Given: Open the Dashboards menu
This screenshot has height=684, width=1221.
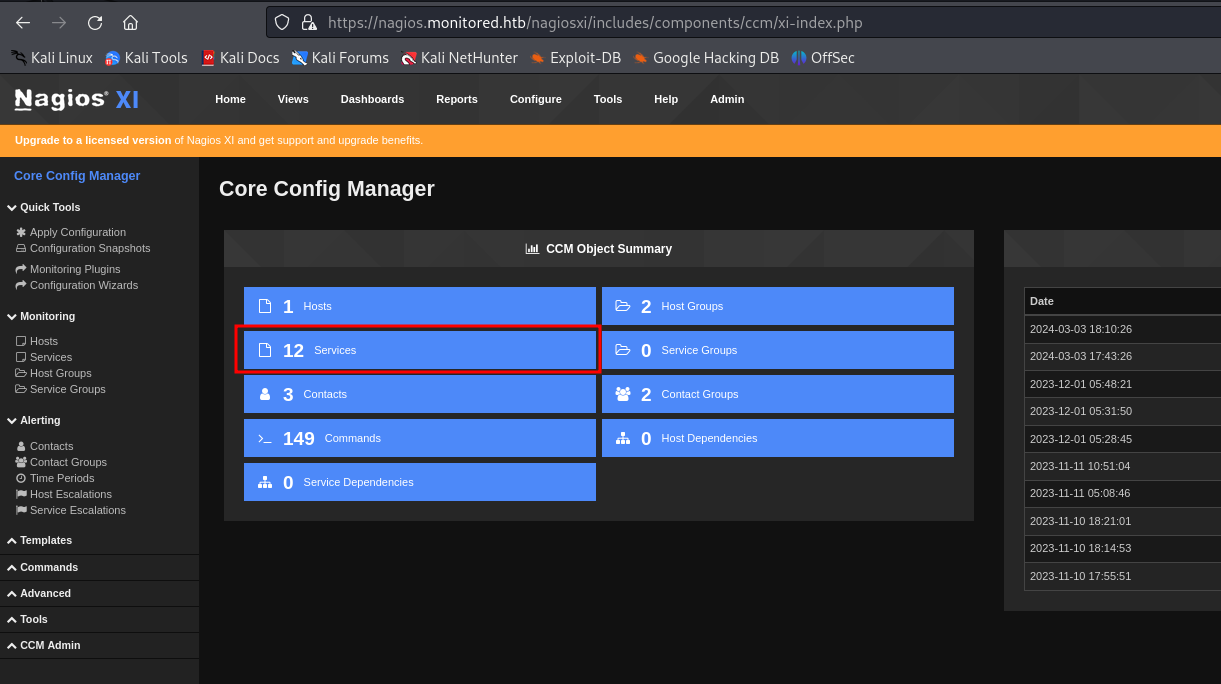Looking at the screenshot, I should point(372,99).
